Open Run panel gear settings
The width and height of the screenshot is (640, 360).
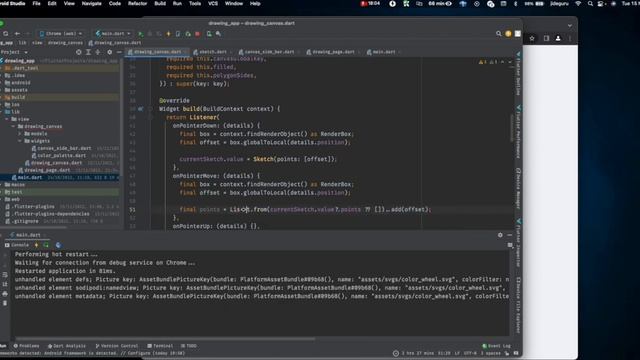(500, 235)
